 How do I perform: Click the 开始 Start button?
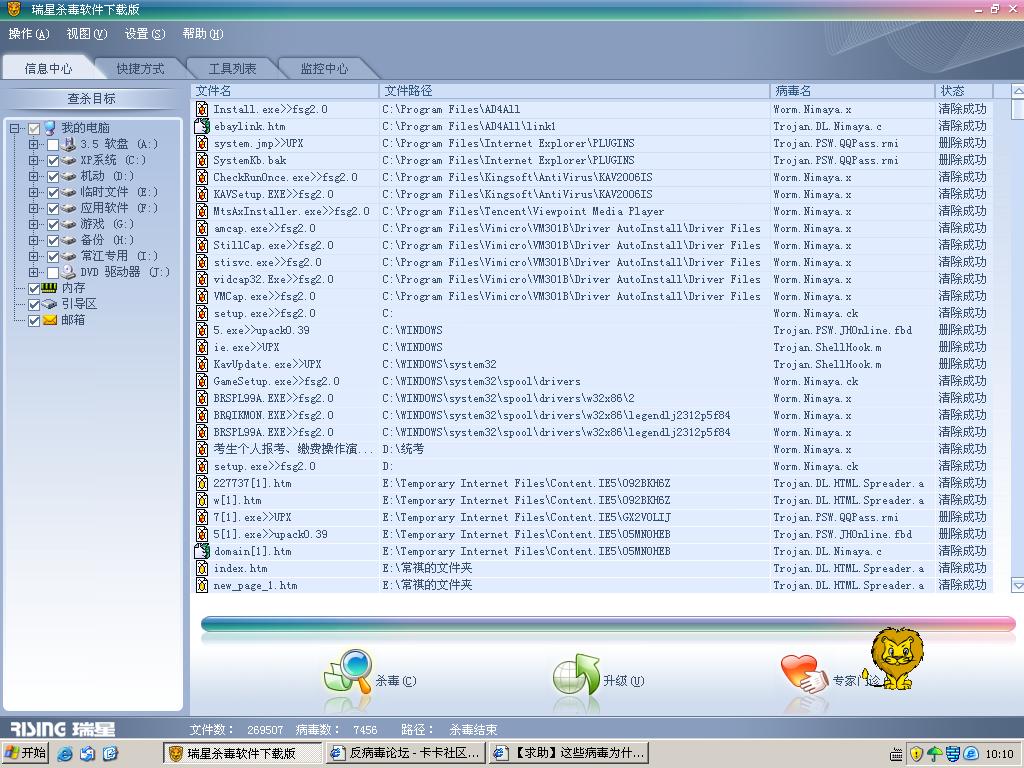coord(26,753)
